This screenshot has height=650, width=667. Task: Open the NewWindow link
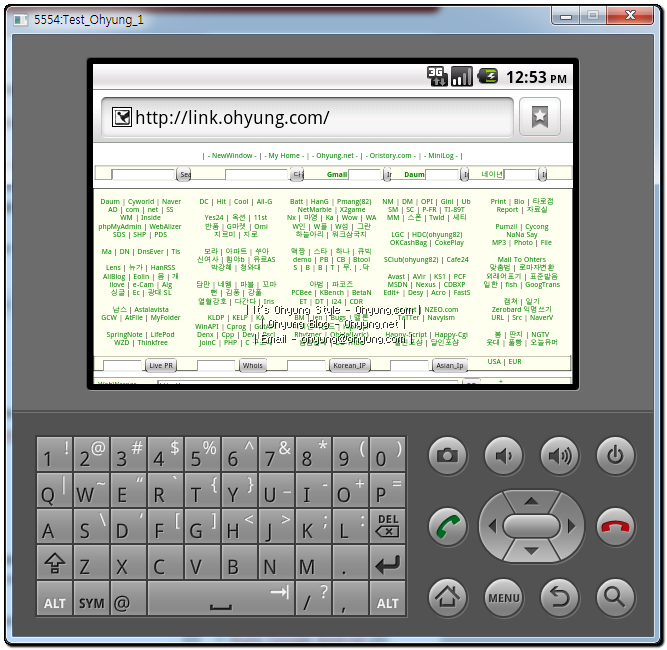232,156
